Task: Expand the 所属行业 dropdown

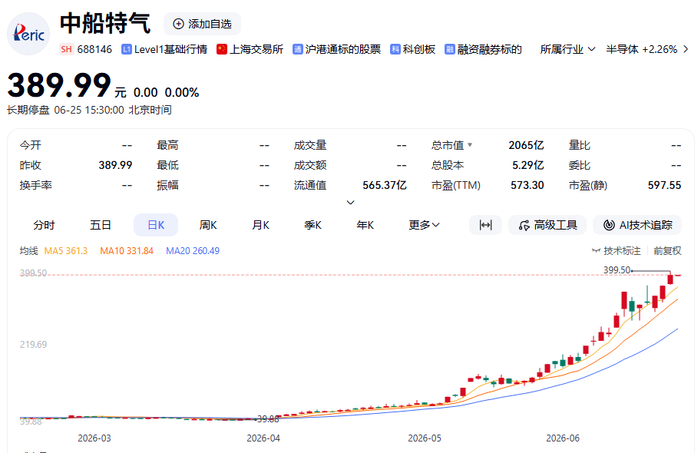Action: [567, 49]
